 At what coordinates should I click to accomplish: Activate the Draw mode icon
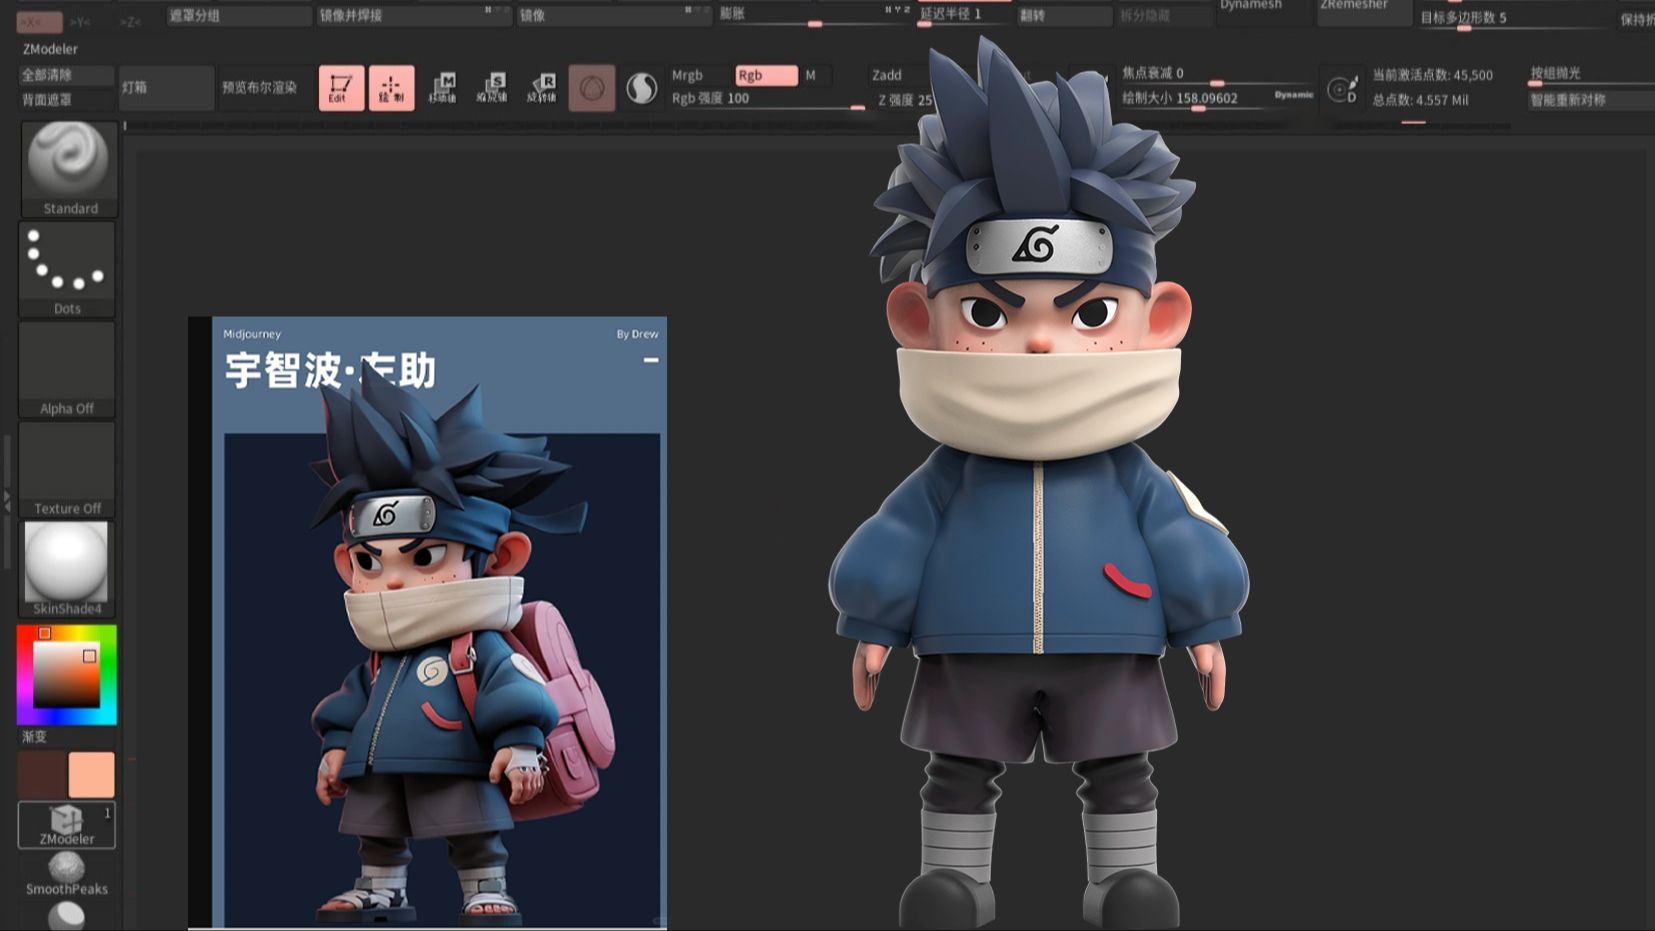(x=391, y=88)
